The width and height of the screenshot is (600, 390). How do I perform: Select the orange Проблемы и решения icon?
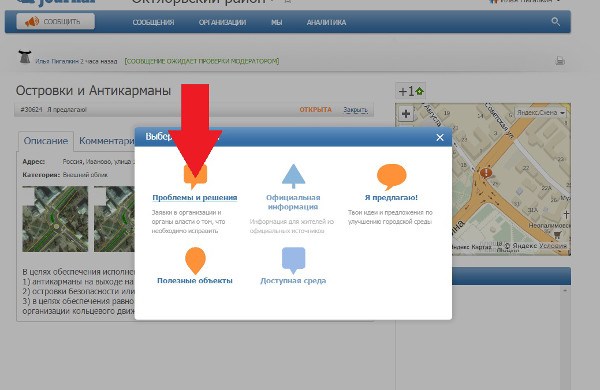pyautogui.click(x=195, y=176)
